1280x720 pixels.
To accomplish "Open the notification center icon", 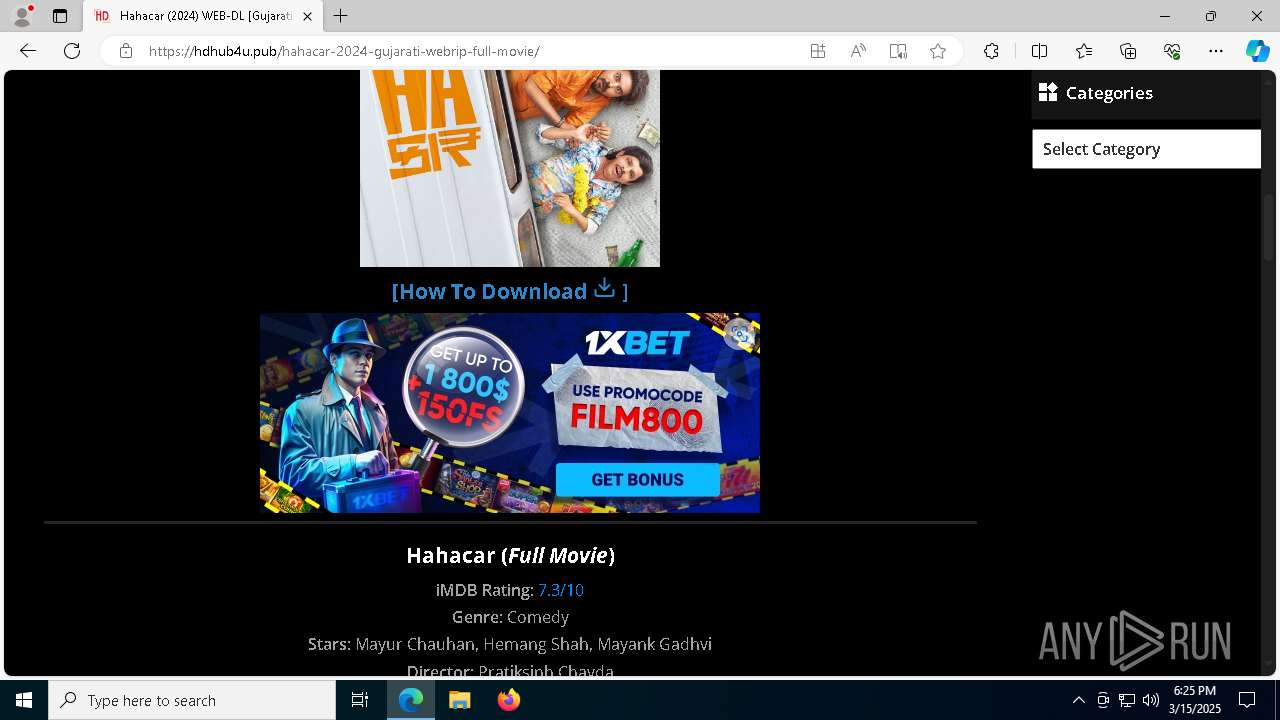I will pyautogui.click(x=1247, y=700).
